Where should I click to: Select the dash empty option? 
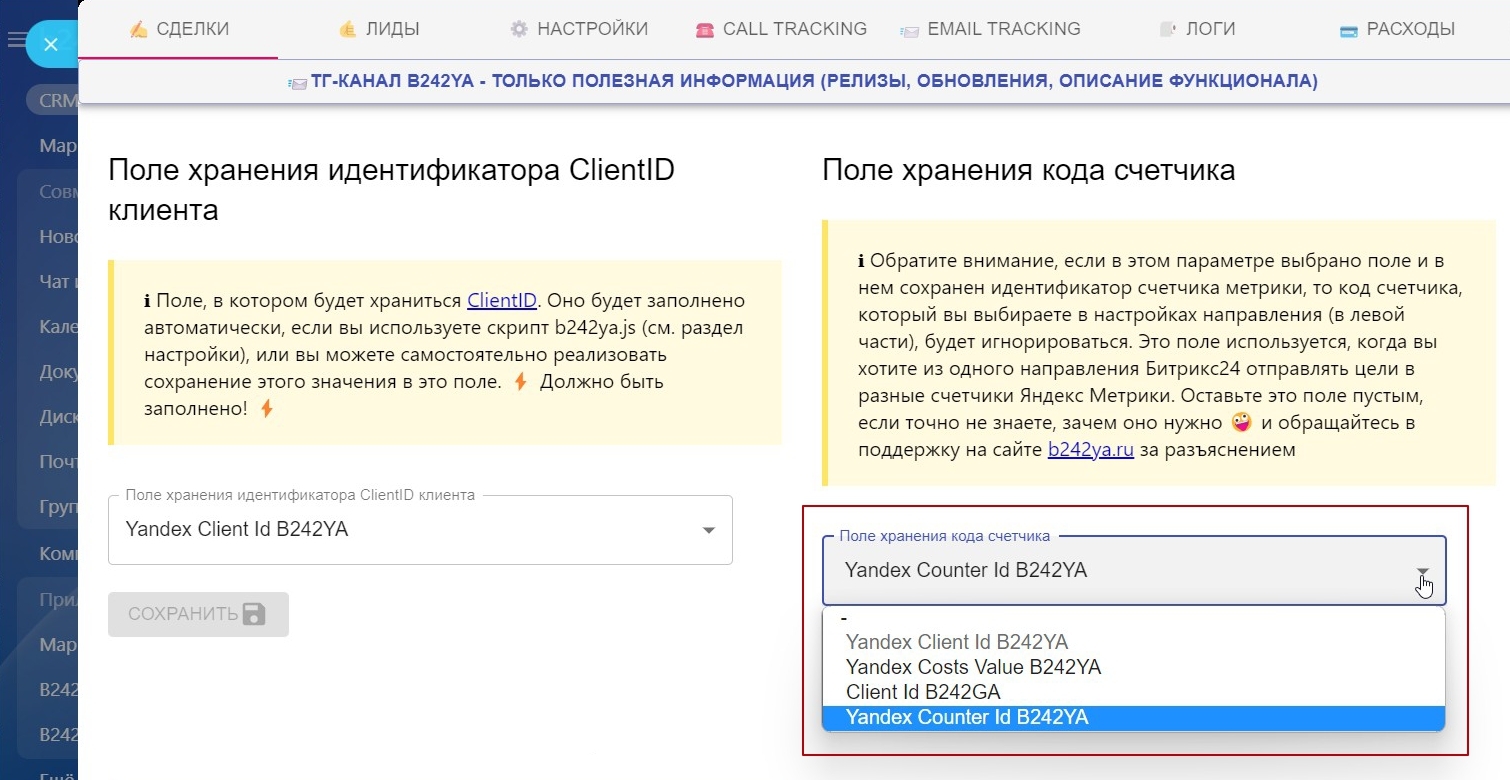pos(1133,619)
